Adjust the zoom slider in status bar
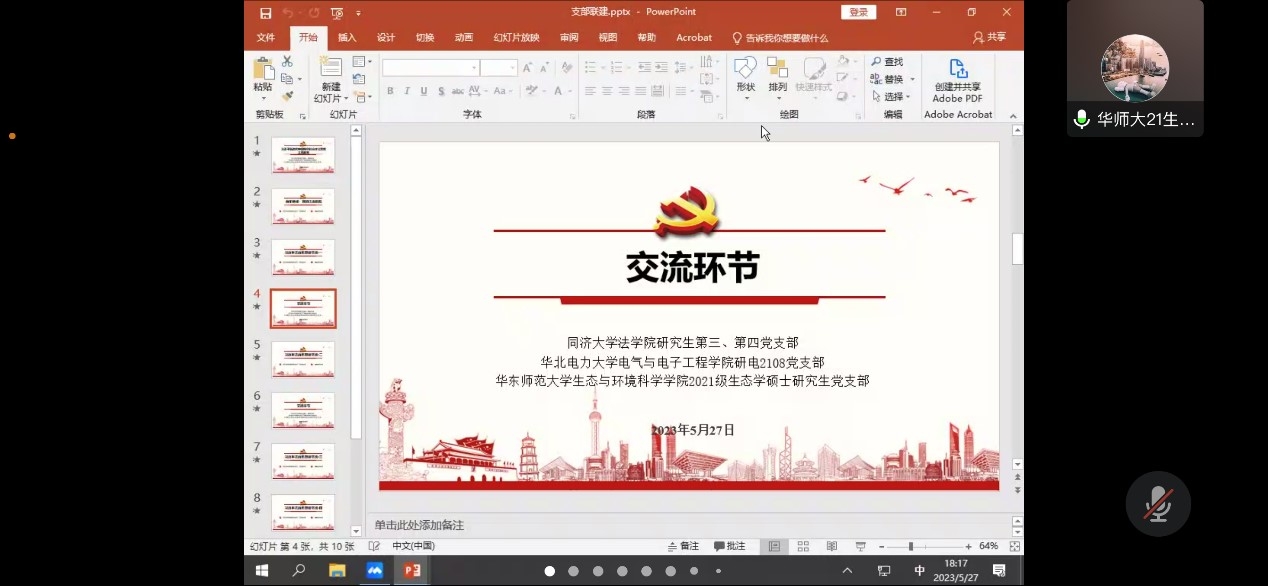The image size is (1268, 586). tap(910, 547)
